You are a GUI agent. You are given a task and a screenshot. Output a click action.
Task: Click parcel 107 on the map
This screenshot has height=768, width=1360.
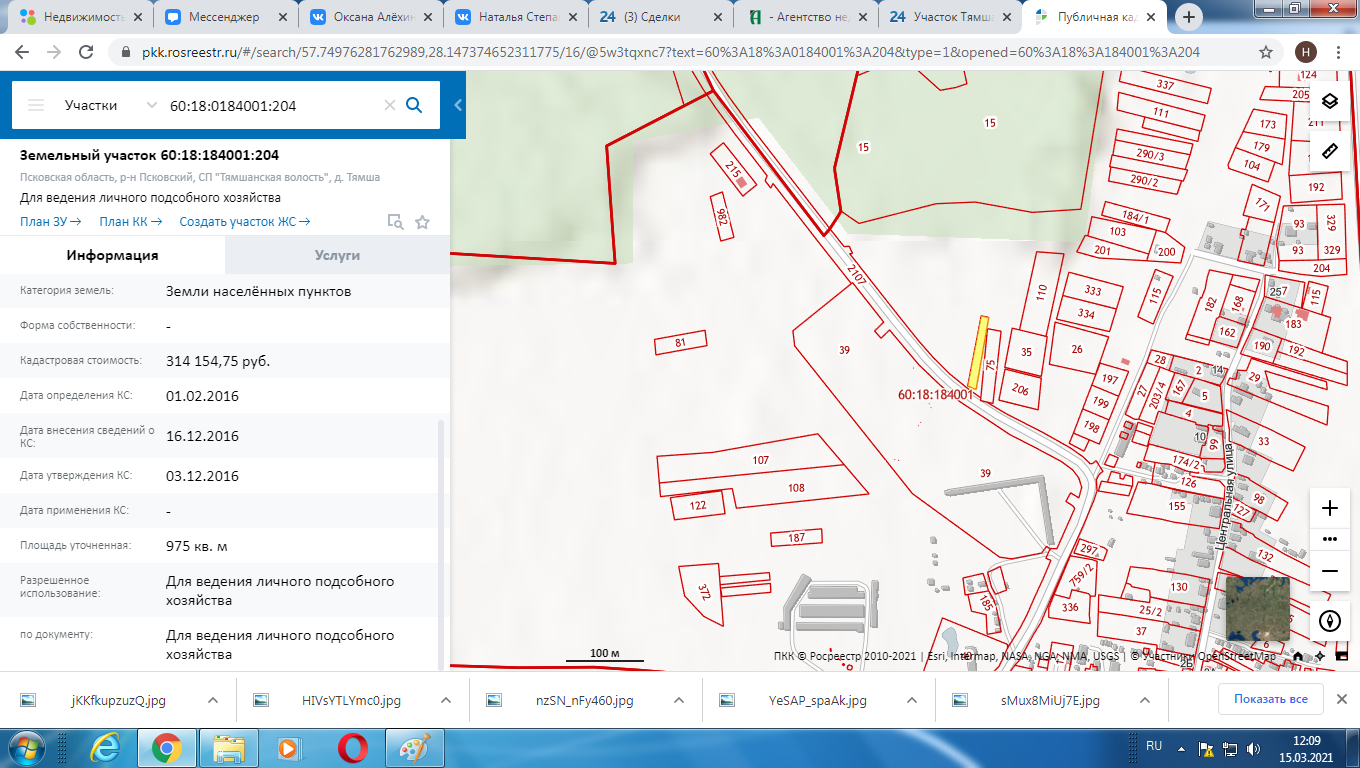pos(760,461)
